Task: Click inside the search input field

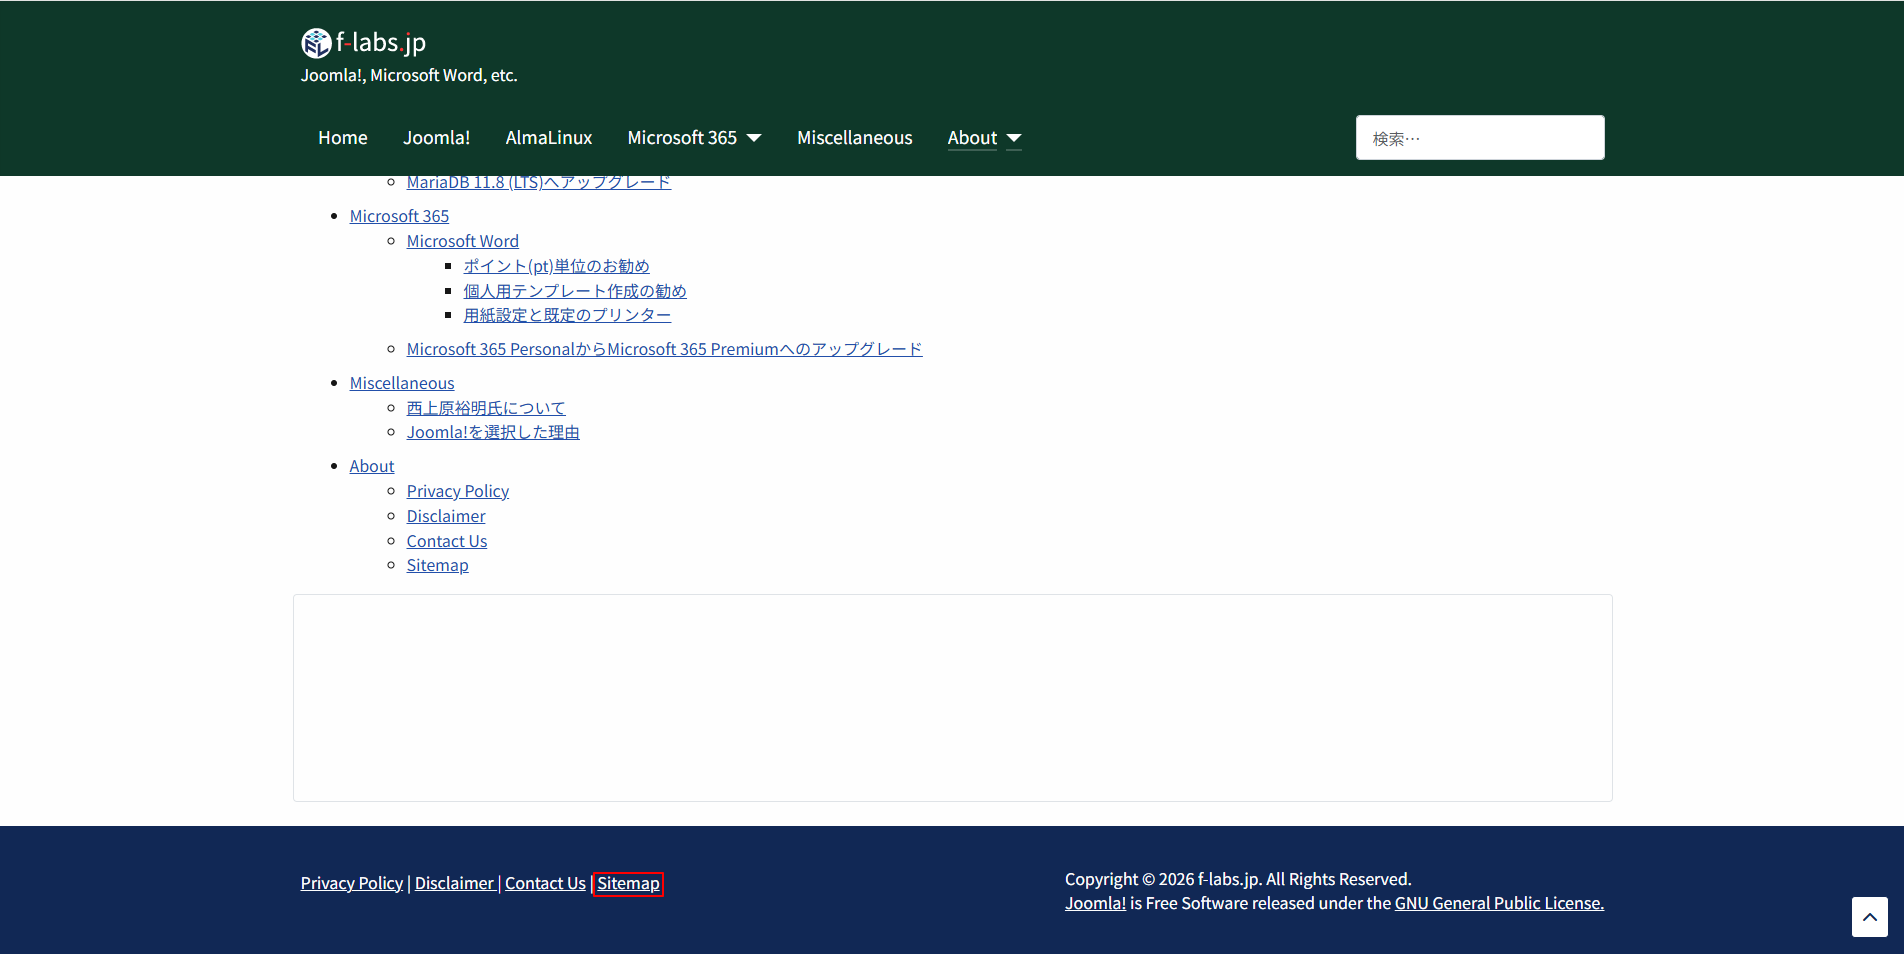Action: pos(1479,137)
